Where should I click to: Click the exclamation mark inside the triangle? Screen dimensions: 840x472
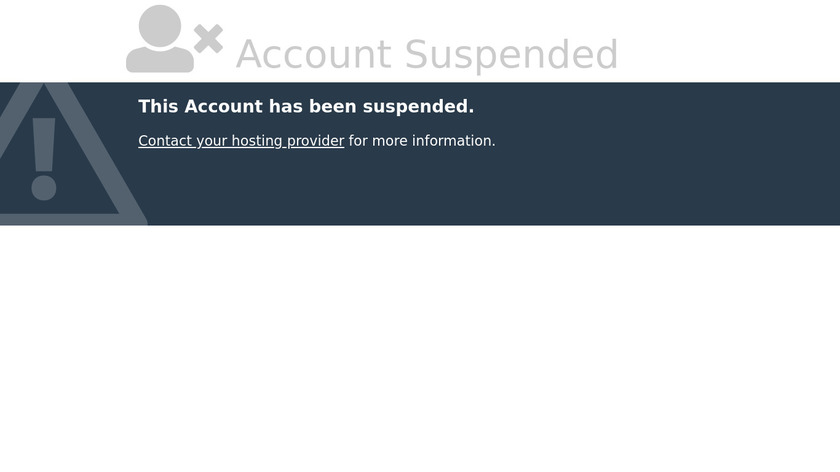tap(43, 158)
